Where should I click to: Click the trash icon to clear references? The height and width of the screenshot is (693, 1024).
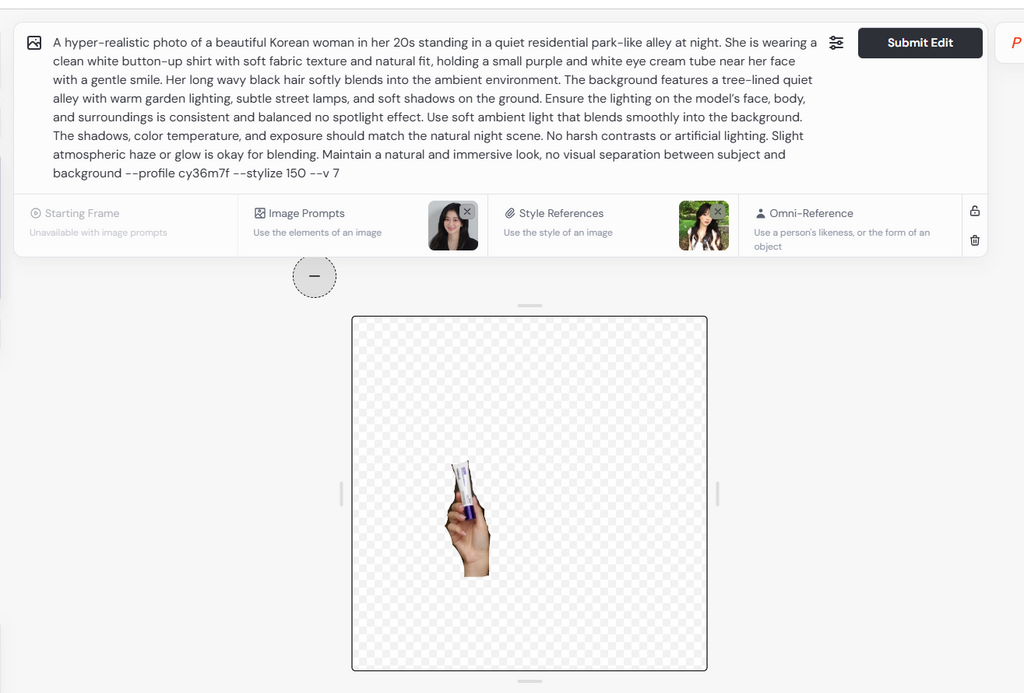coord(974,240)
